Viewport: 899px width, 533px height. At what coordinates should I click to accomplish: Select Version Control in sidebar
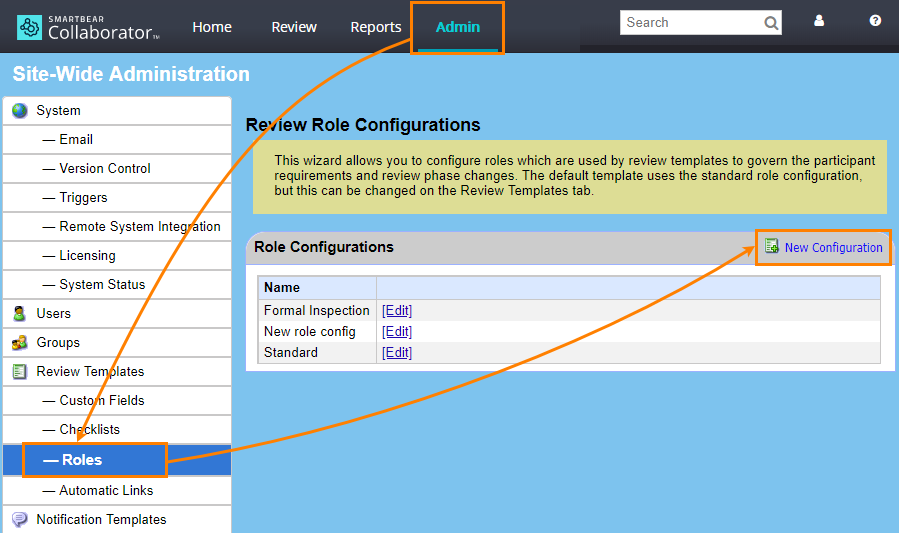tap(104, 168)
